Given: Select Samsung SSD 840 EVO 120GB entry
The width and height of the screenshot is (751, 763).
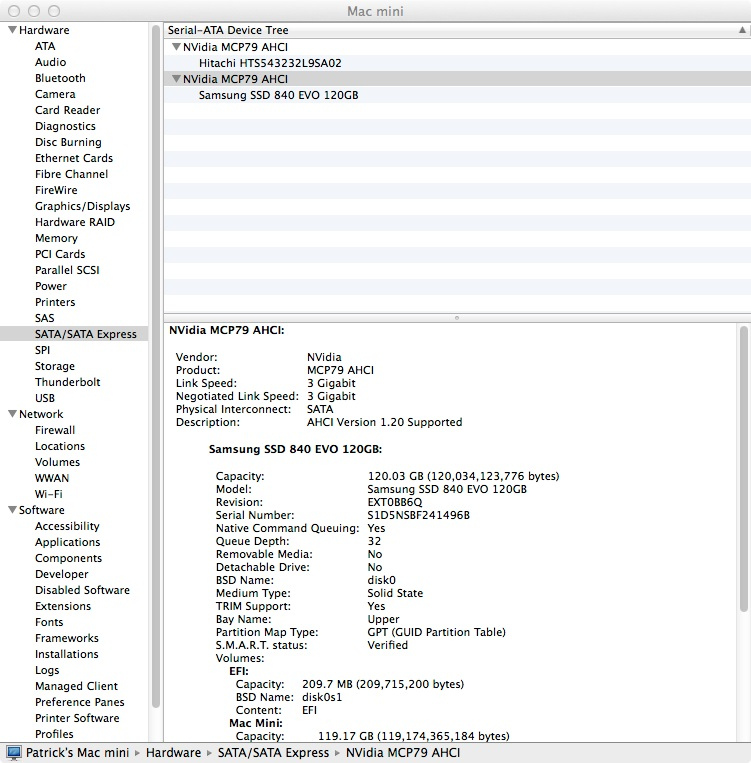Looking at the screenshot, I should pyautogui.click(x=278, y=95).
